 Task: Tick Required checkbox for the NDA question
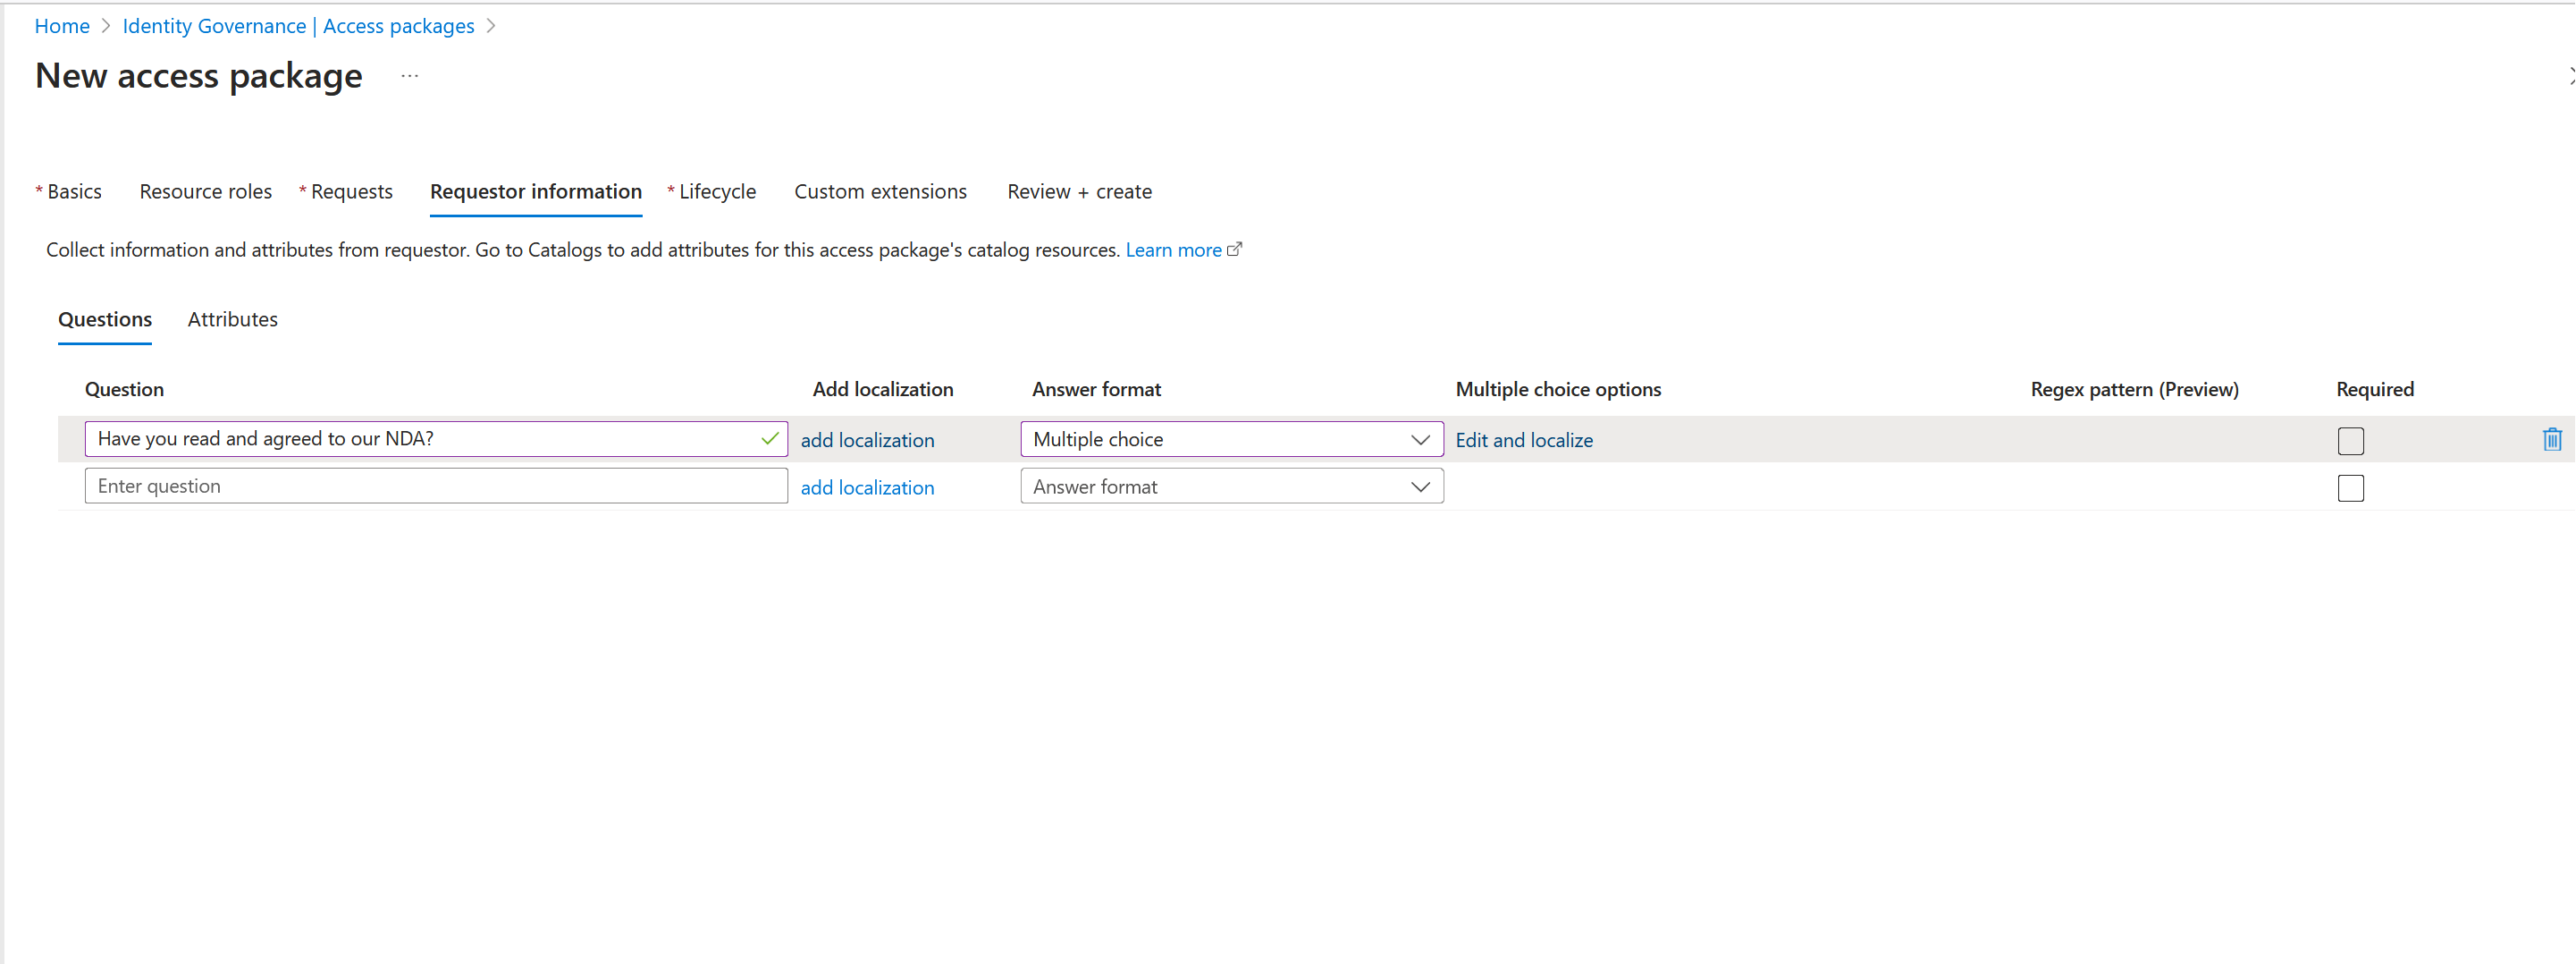[2350, 441]
